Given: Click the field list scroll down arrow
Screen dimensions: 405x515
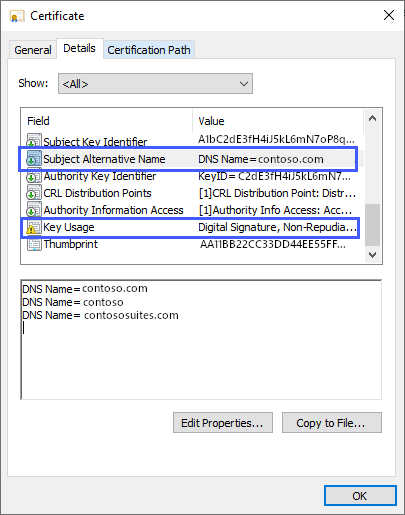Looking at the screenshot, I should 373,255.
